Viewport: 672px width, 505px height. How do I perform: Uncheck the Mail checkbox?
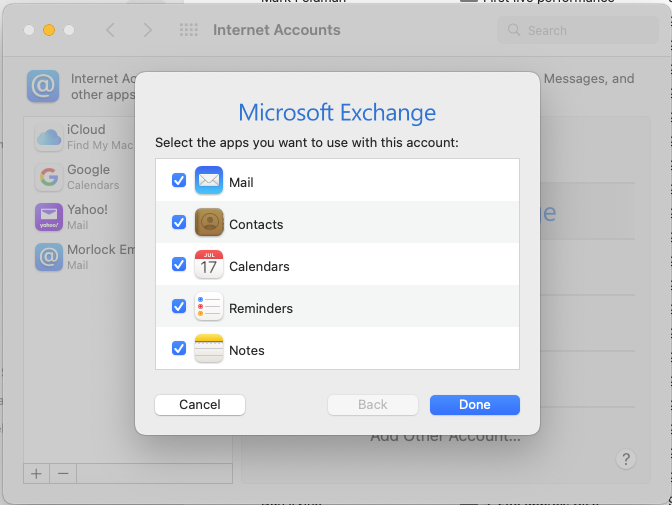coord(179,180)
